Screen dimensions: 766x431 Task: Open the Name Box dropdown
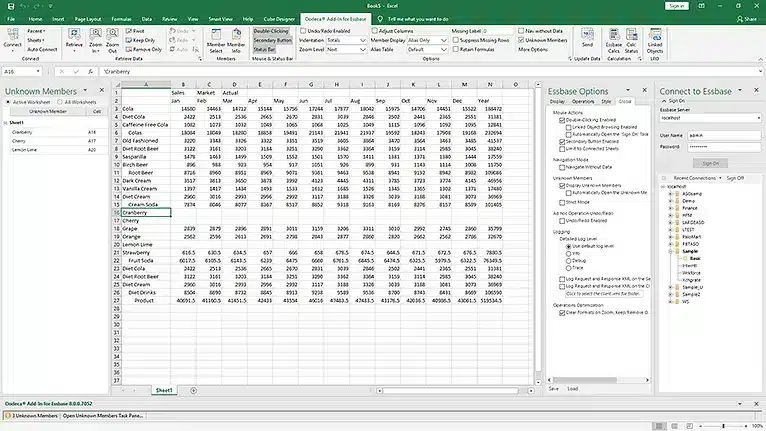38,71
